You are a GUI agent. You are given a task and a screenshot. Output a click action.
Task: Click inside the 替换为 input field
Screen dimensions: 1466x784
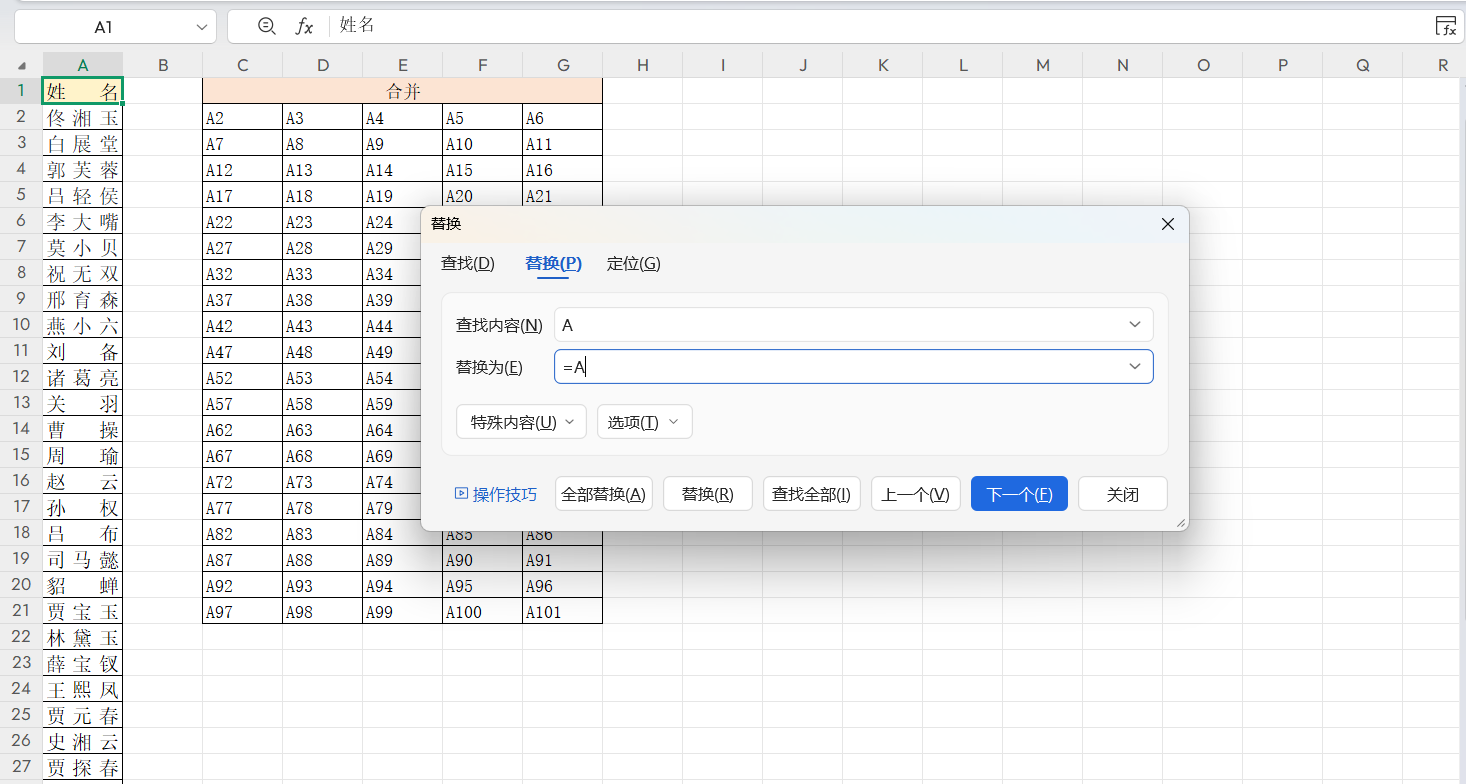(800, 366)
